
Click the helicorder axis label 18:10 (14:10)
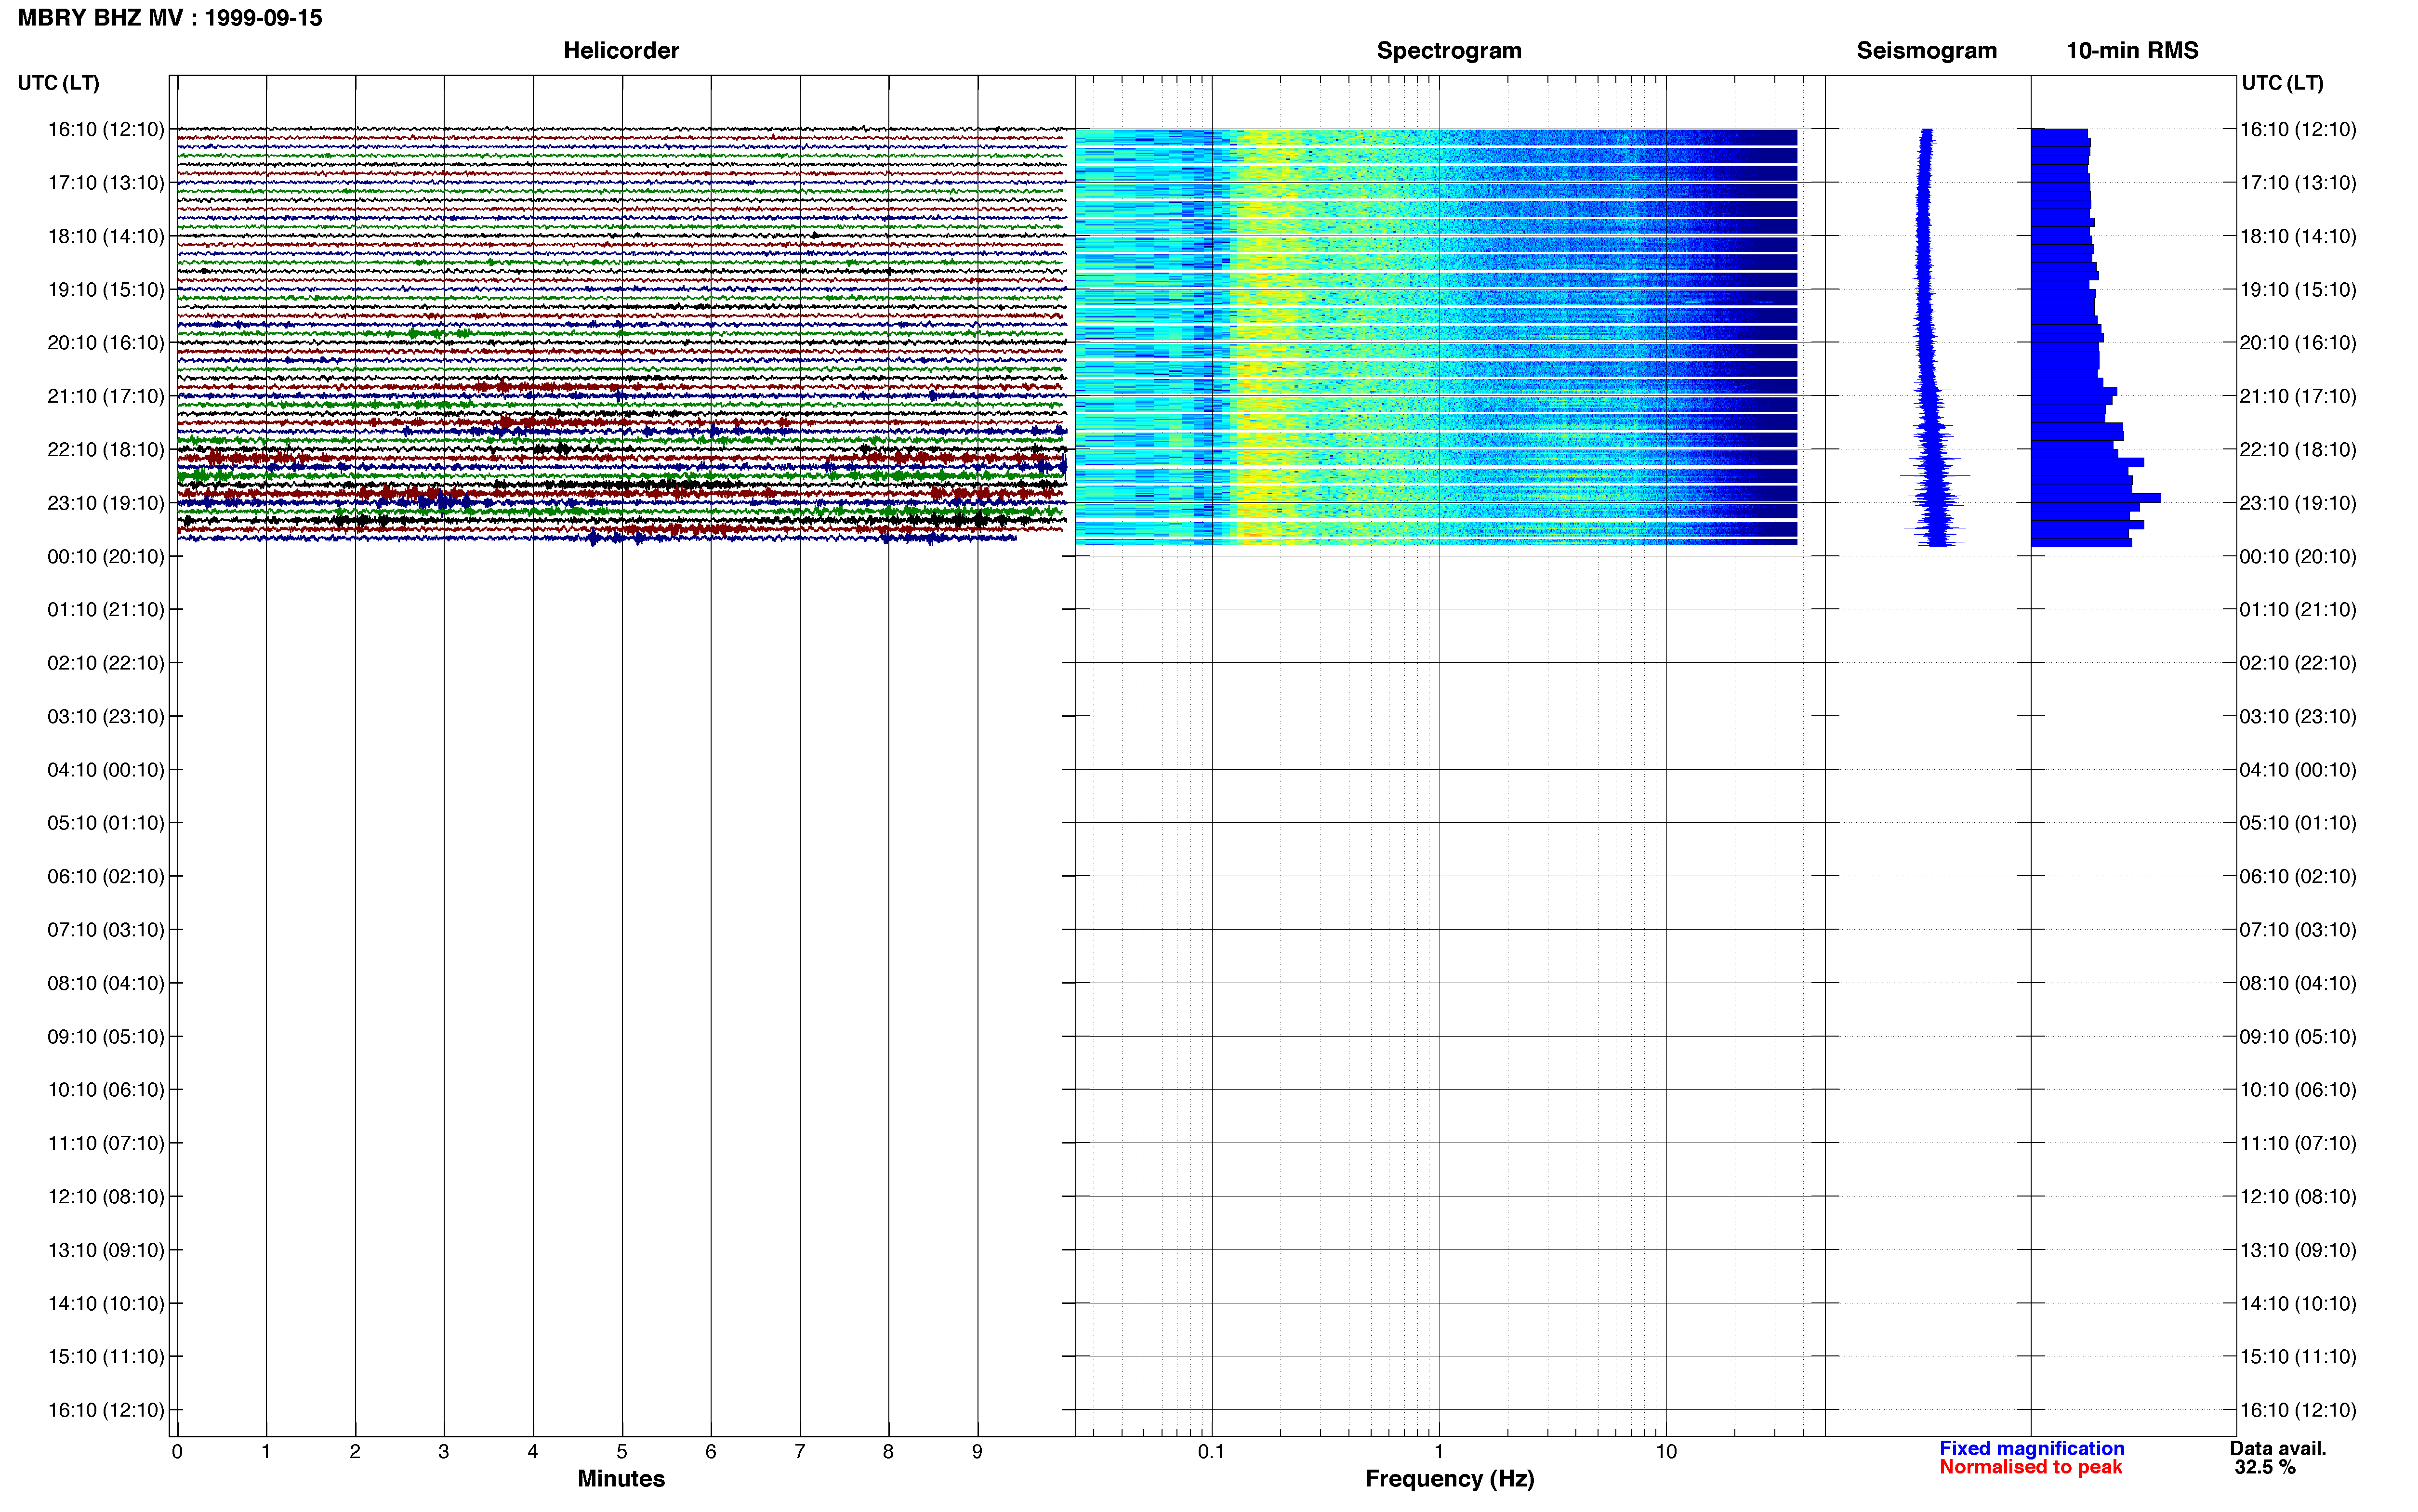coord(105,236)
